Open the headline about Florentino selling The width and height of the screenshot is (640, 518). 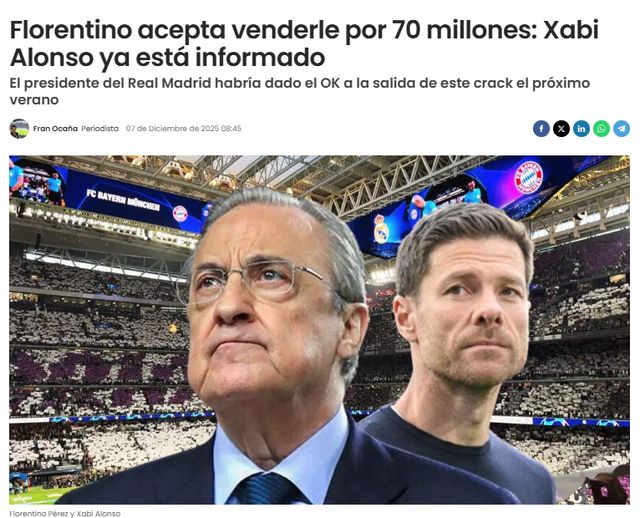[x=304, y=43]
